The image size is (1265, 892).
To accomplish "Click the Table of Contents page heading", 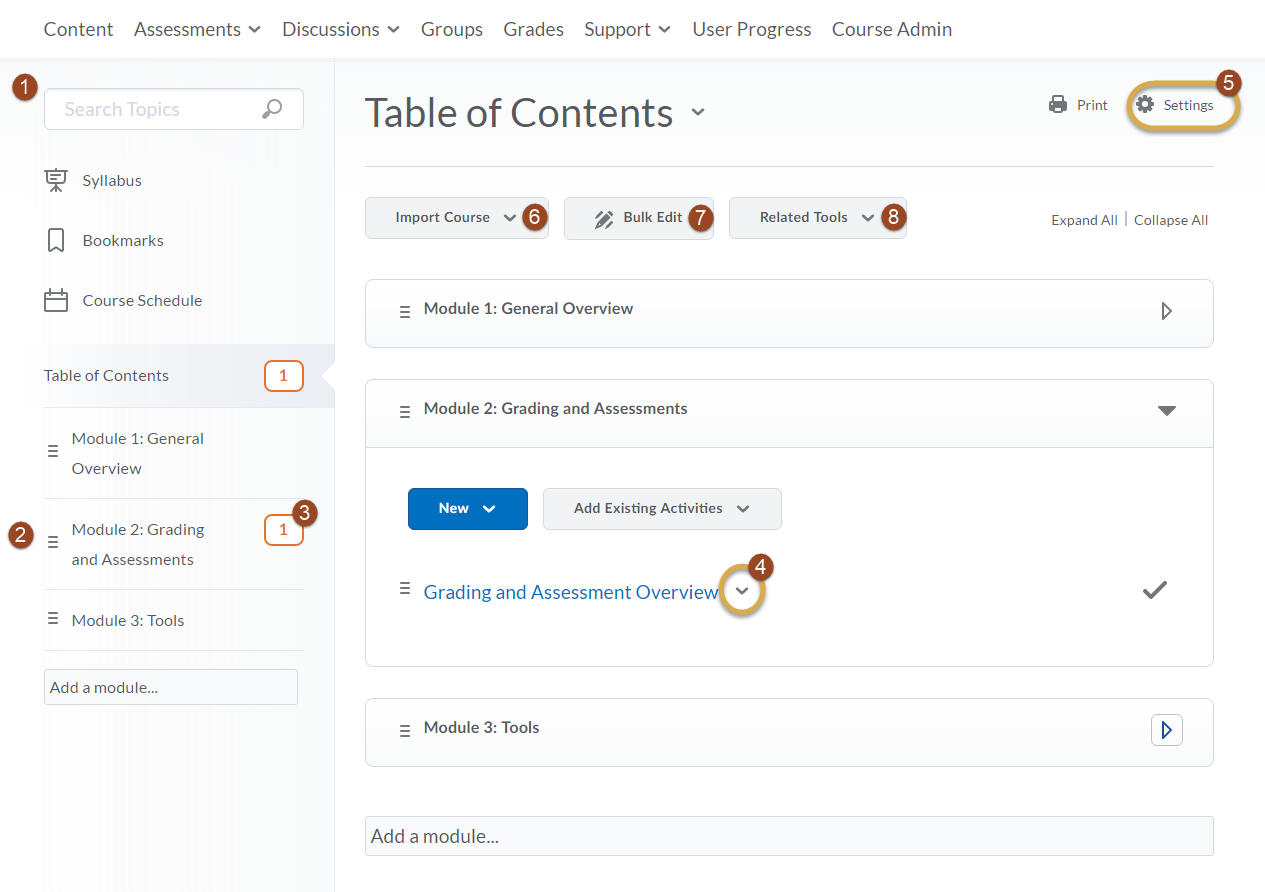I will [519, 113].
